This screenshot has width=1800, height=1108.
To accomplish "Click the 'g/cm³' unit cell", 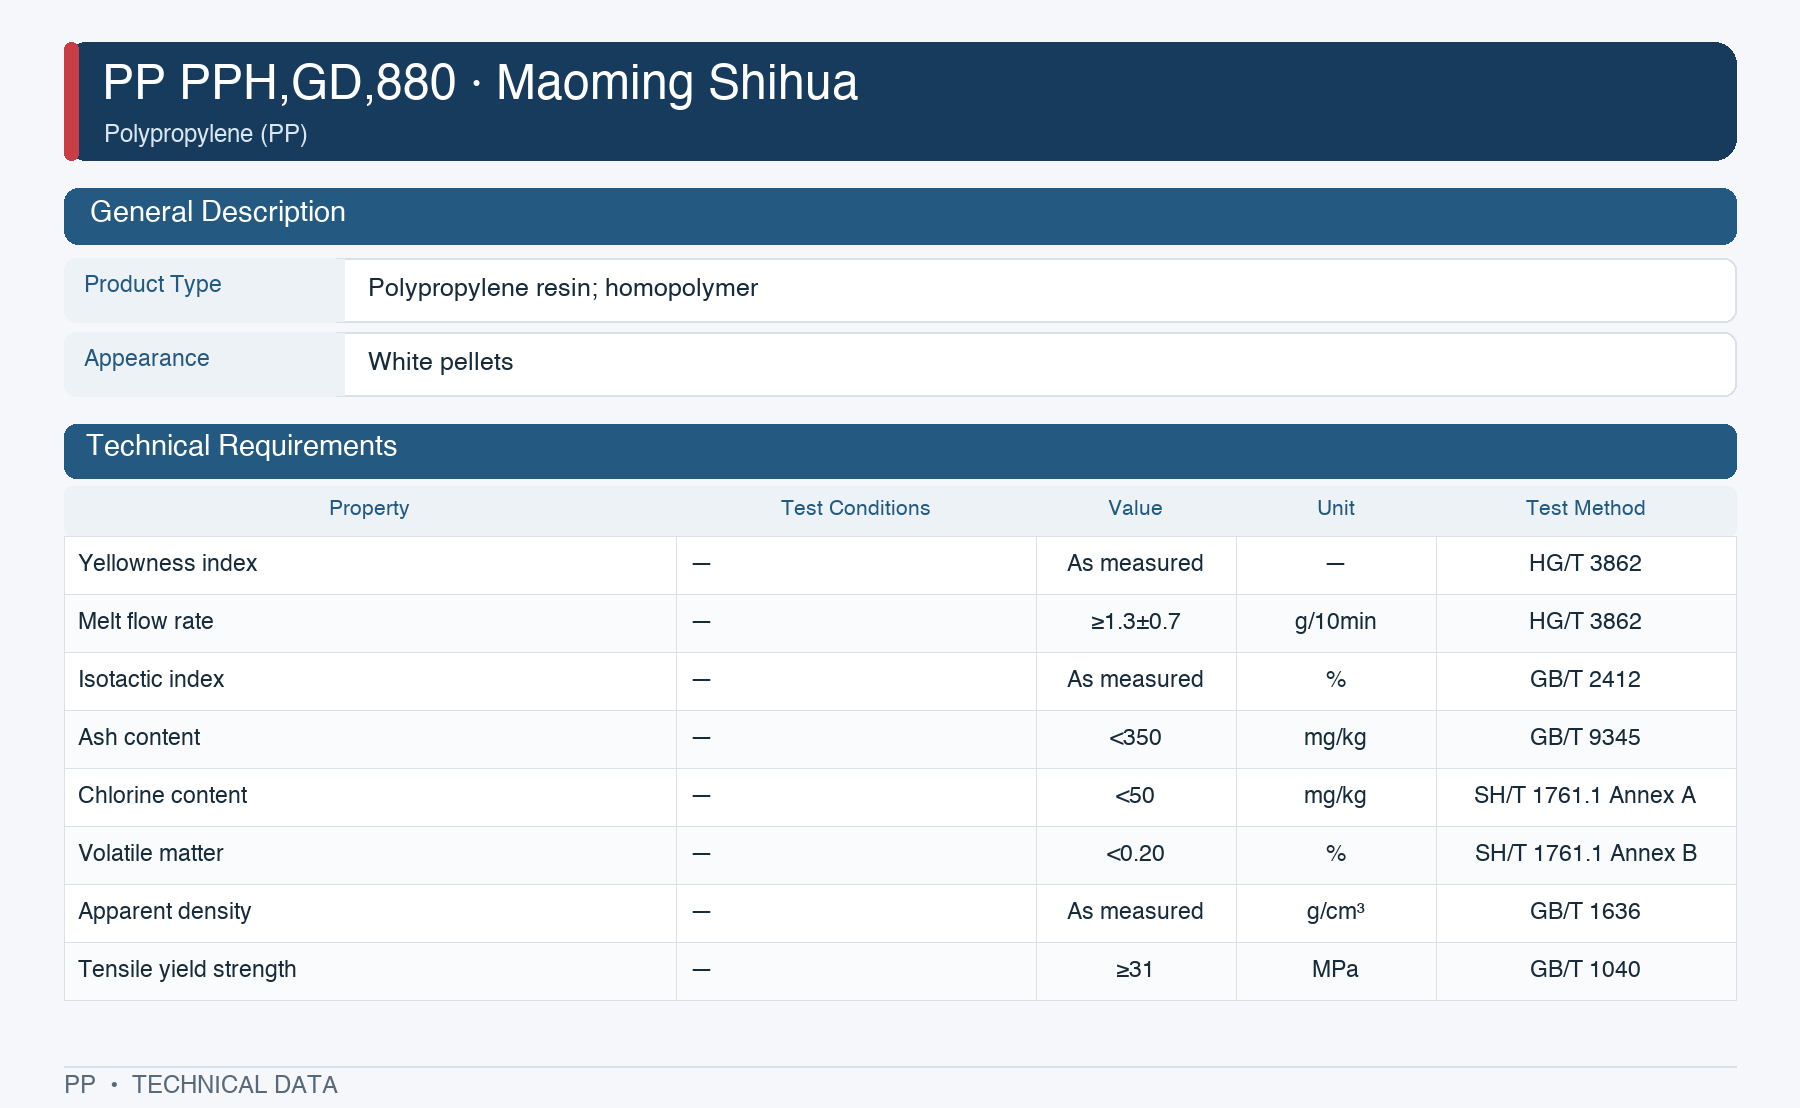I will click(1335, 912).
